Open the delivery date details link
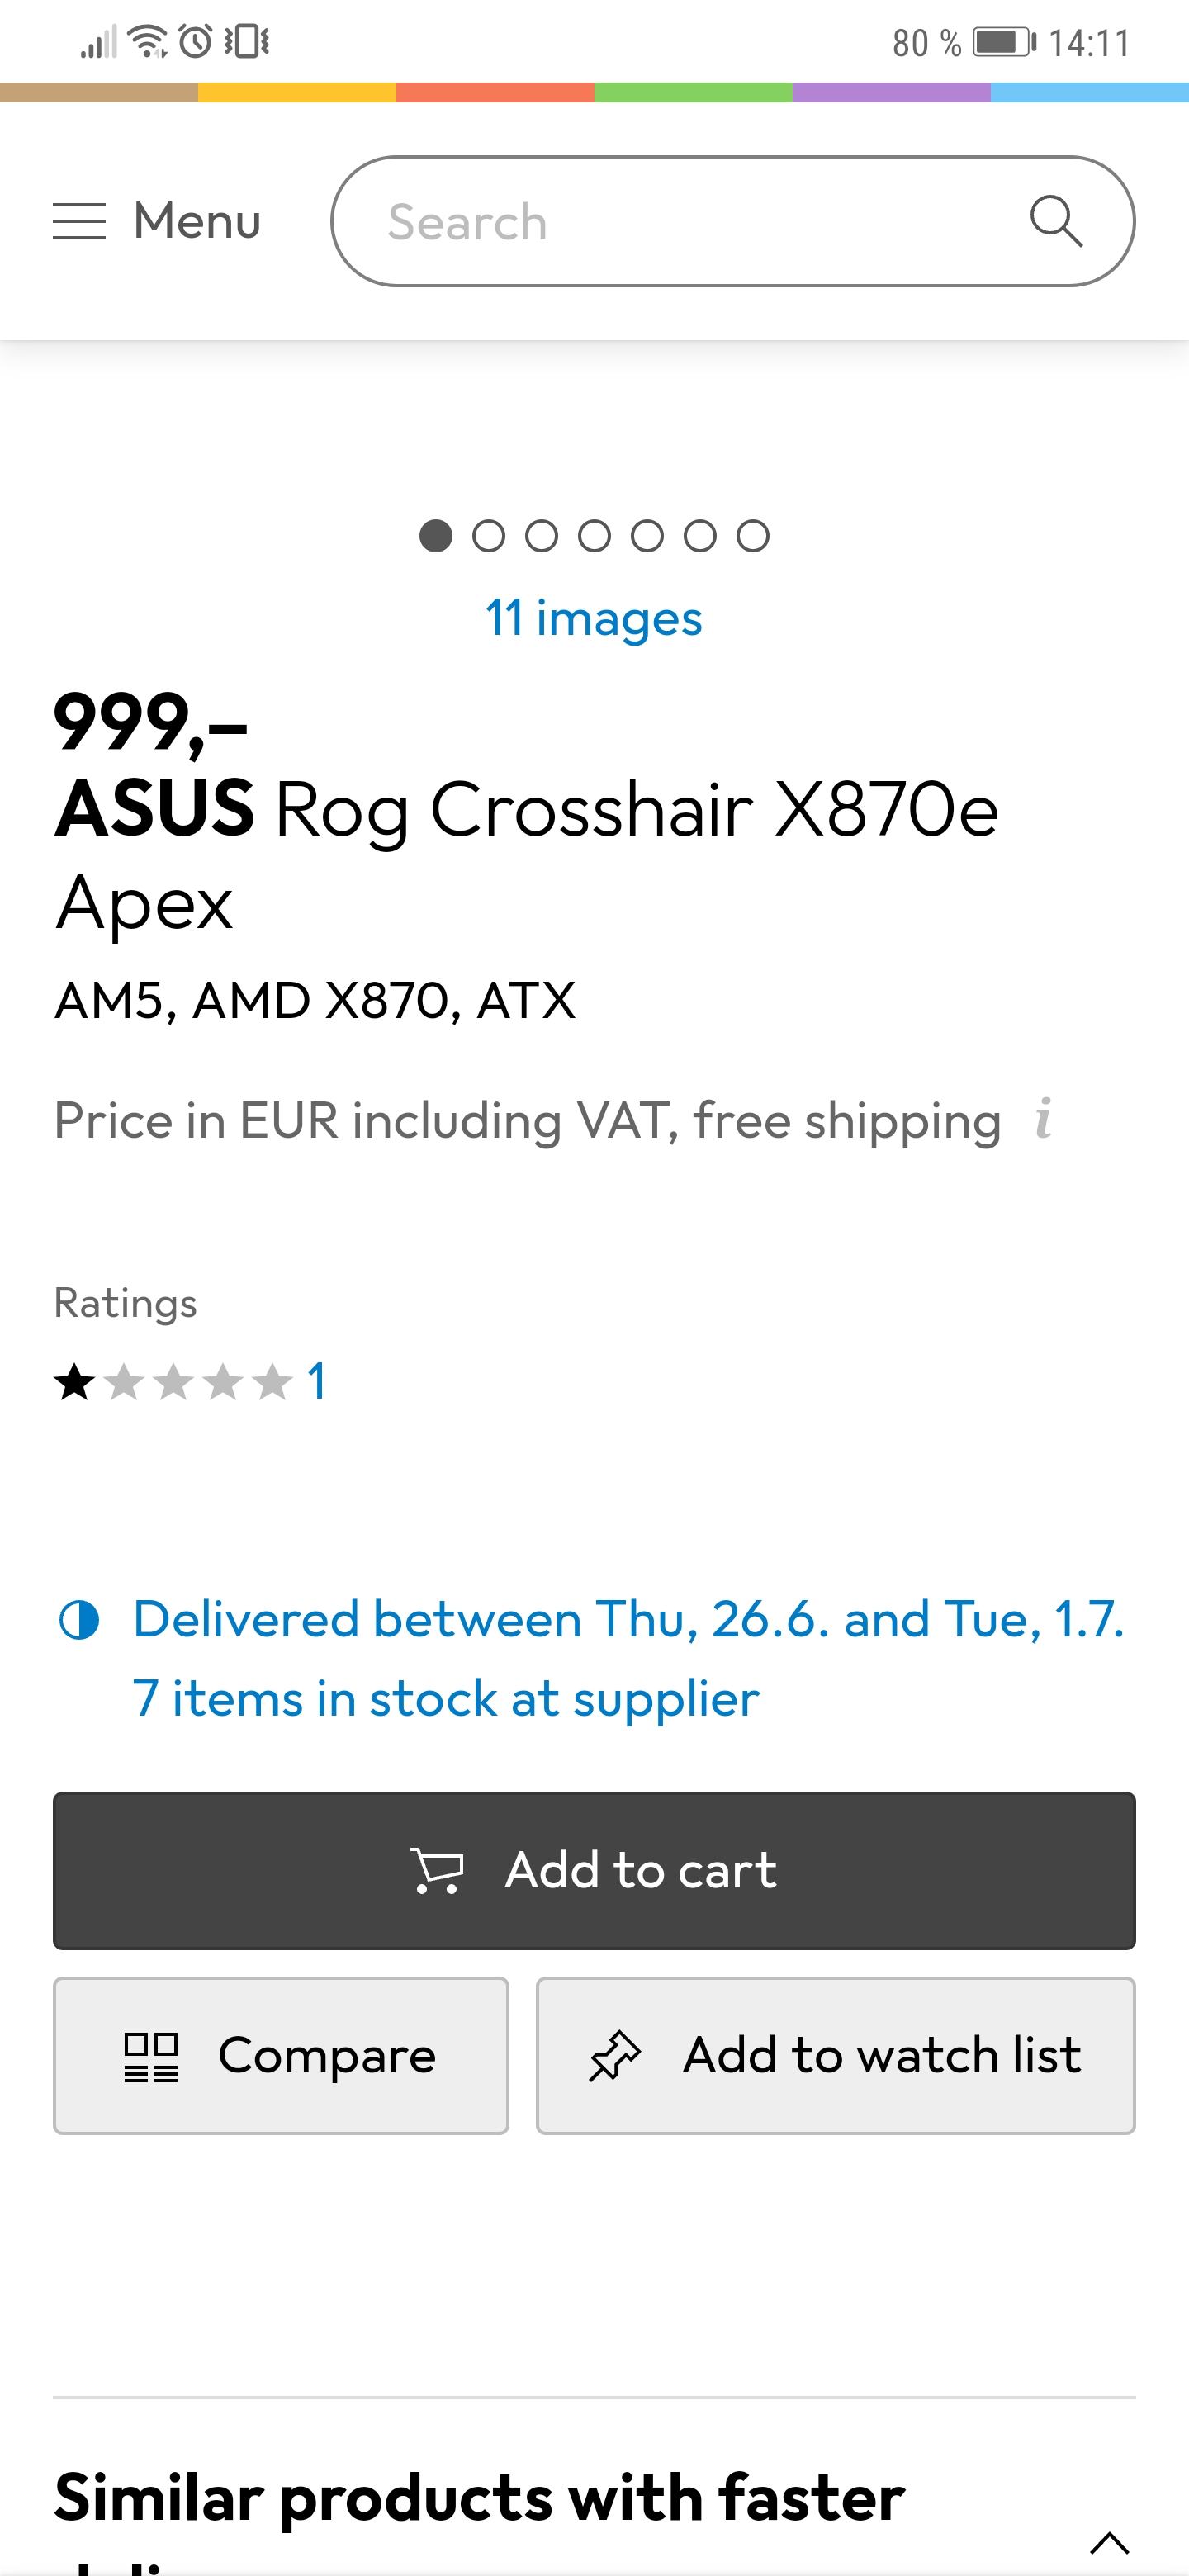The width and height of the screenshot is (1189, 2576). coord(629,1620)
